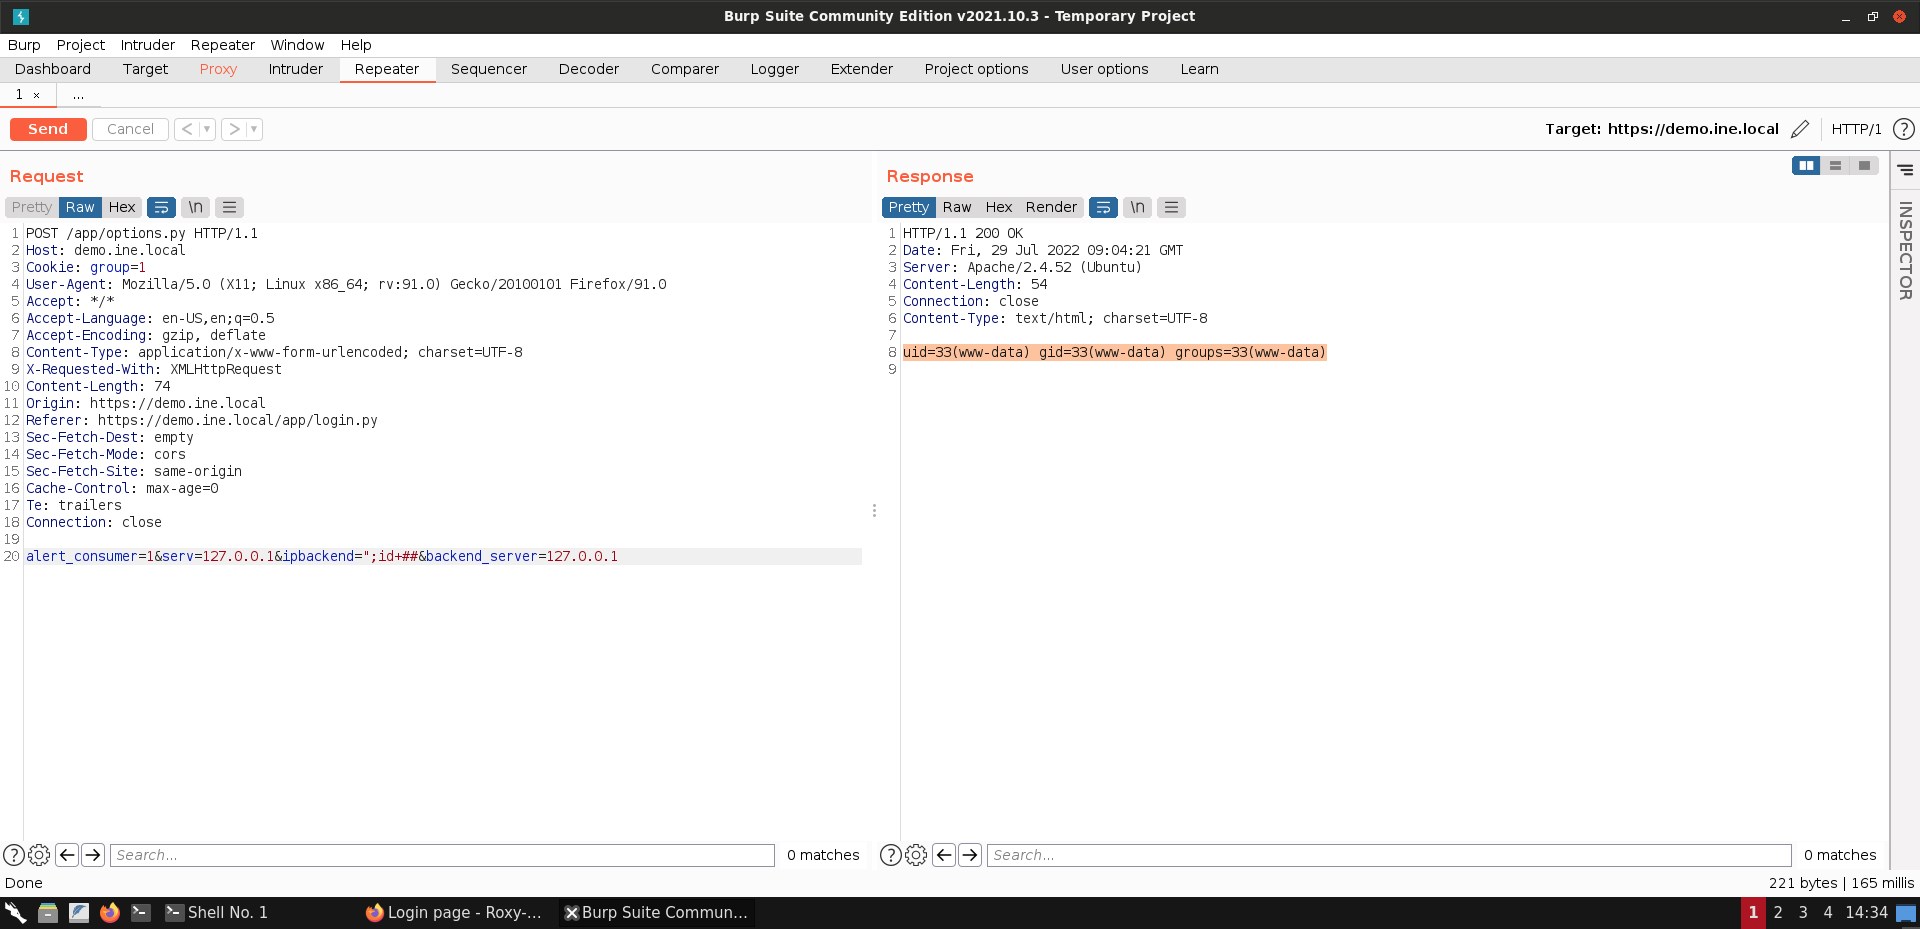Image resolution: width=1920 pixels, height=929 pixels.
Task: Enable line wrapping in the Response editor
Action: (1103, 207)
